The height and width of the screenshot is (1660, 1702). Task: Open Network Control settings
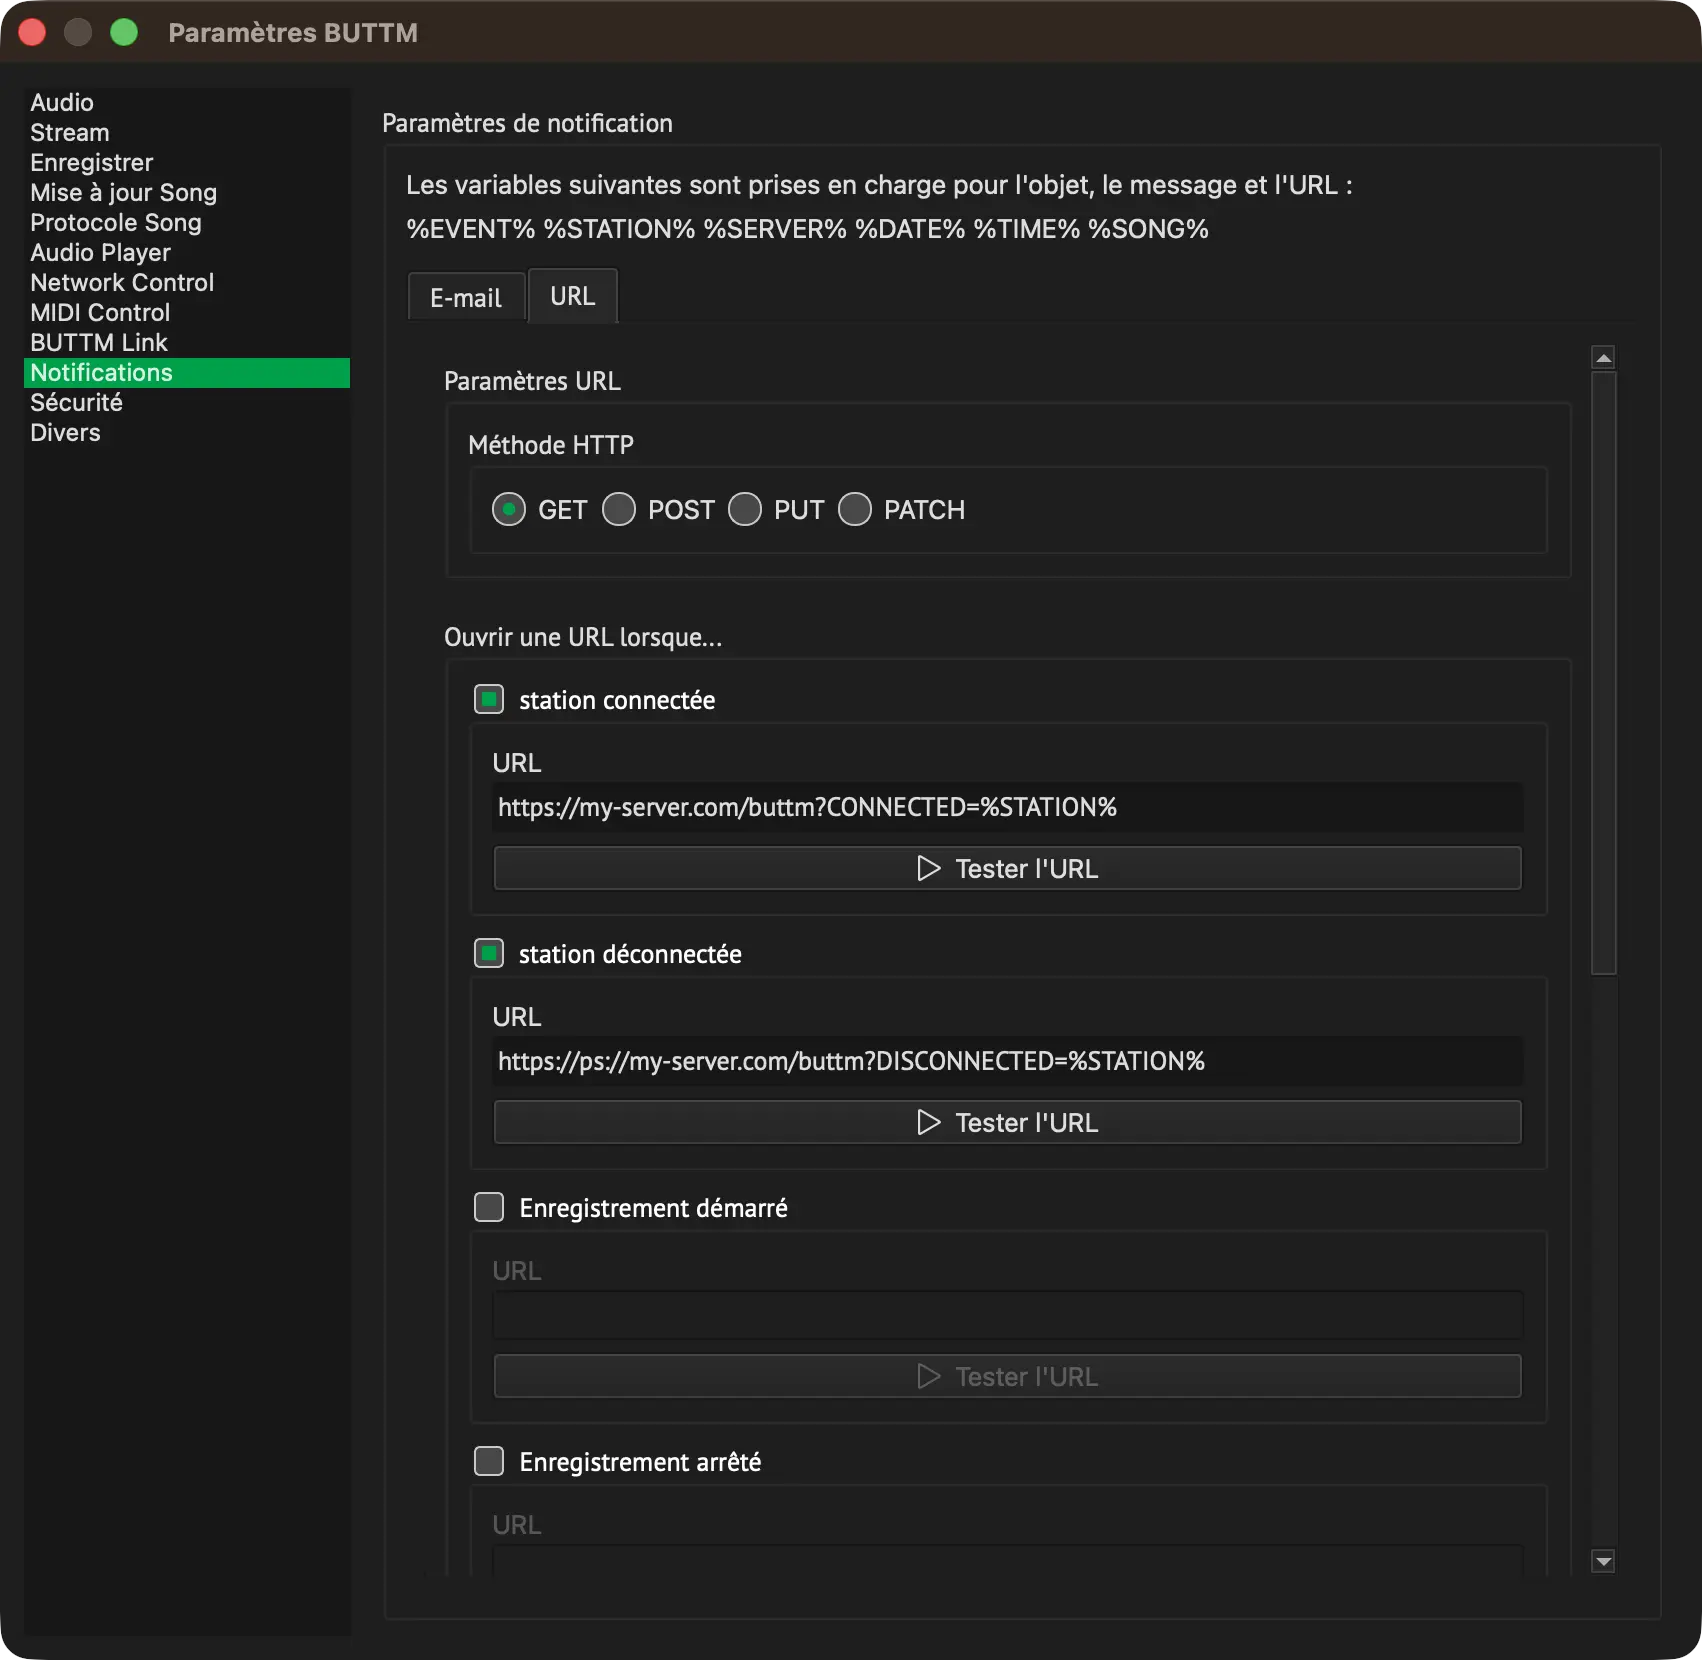186,283
